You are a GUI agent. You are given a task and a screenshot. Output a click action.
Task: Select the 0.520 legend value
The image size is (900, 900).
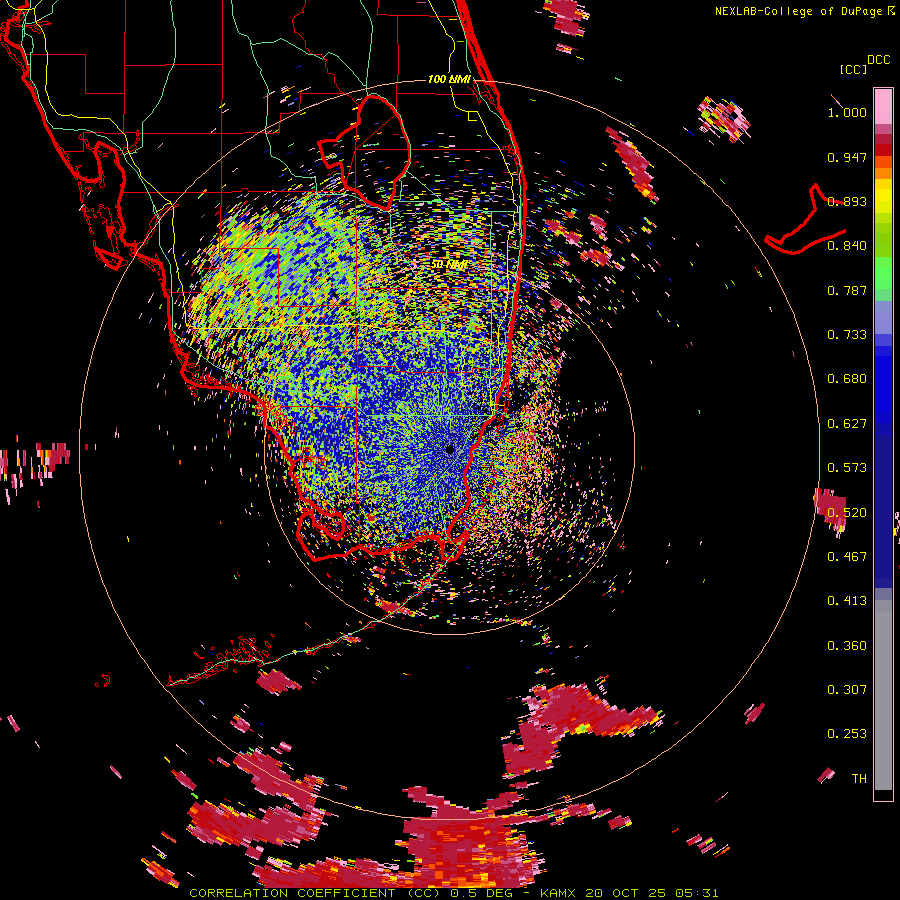coord(847,513)
